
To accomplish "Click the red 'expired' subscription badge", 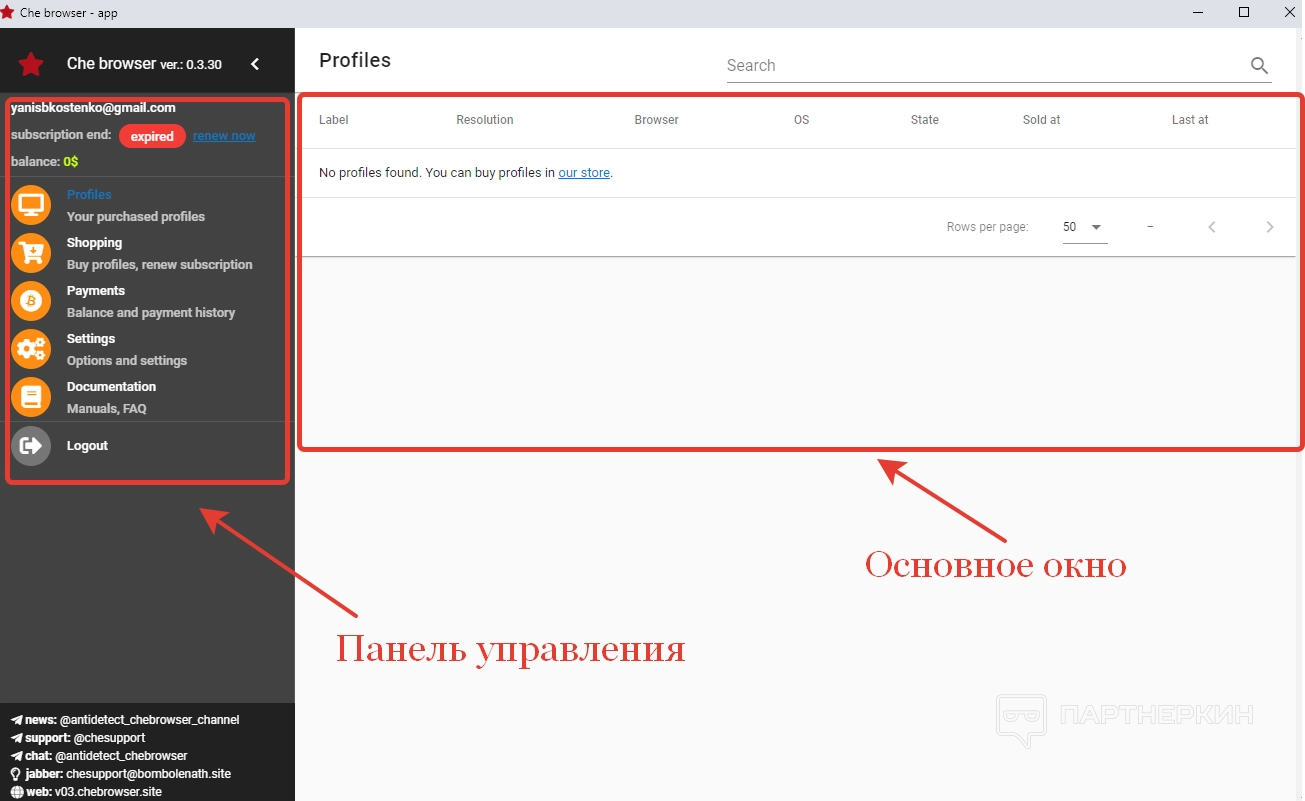I will pos(152,136).
